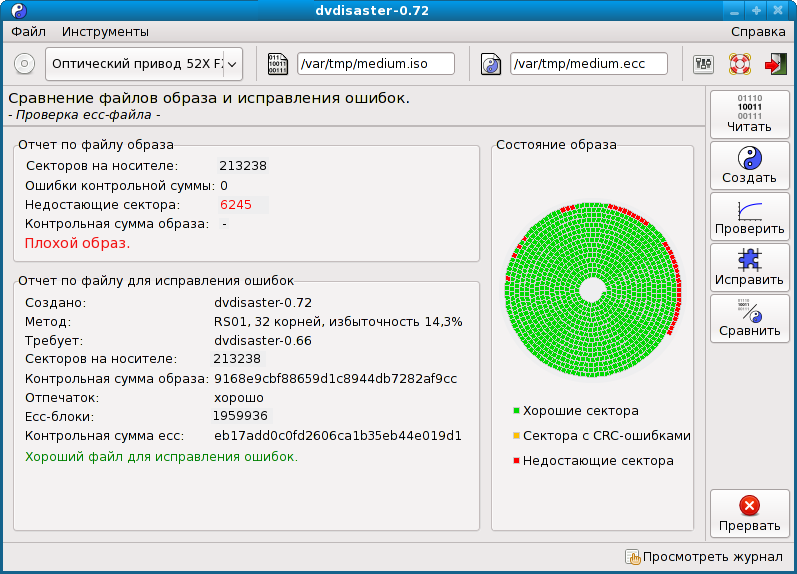Click the Создано value dvdisaster-0.72
The width and height of the screenshot is (797, 574).
[x=263, y=303]
